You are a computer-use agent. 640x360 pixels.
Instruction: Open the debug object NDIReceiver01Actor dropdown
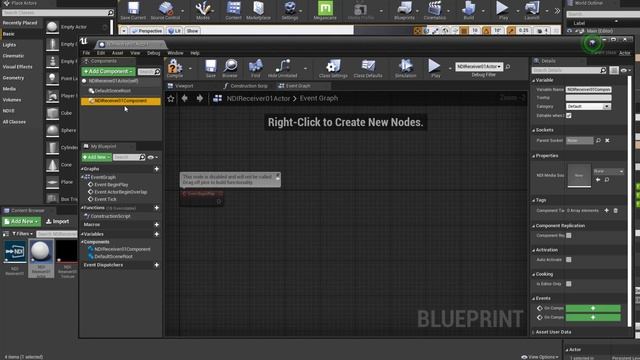point(479,67)
